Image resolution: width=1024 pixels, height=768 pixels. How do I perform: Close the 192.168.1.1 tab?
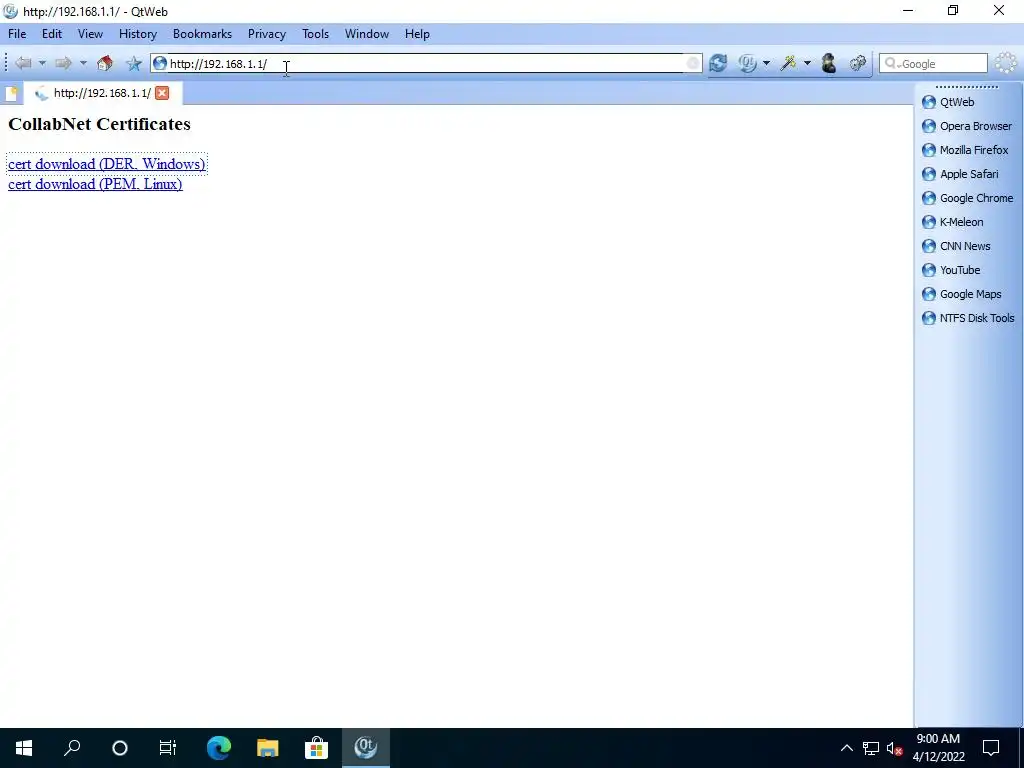pyautogui.click(x=162, y=93)
